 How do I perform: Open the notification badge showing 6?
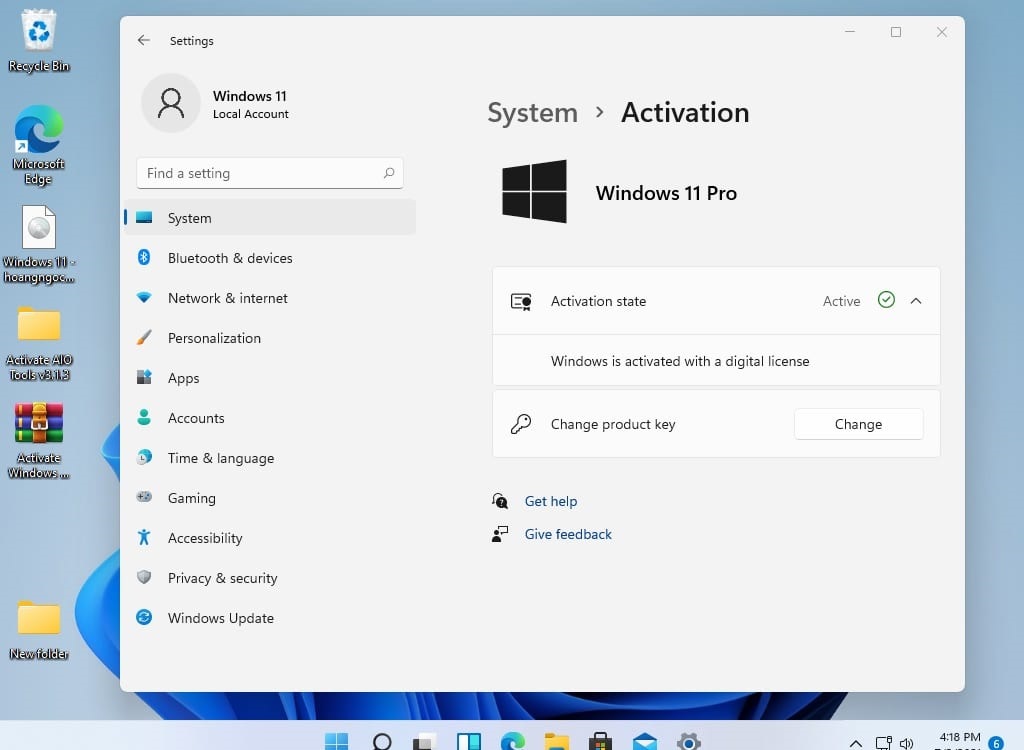pyautogui.click(x=996, y=743)
